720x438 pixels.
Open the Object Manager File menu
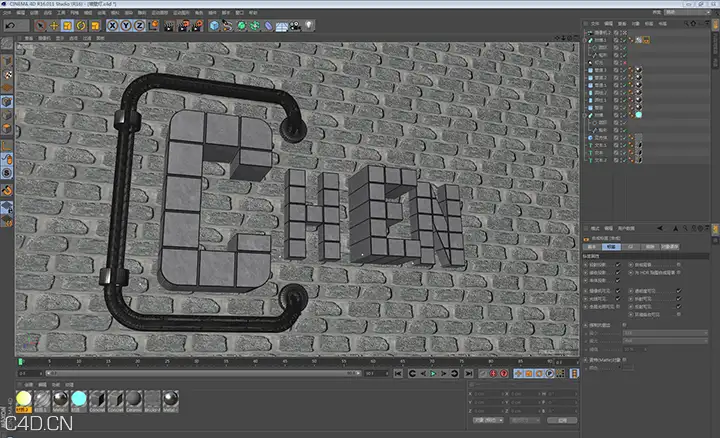[595, 23]
